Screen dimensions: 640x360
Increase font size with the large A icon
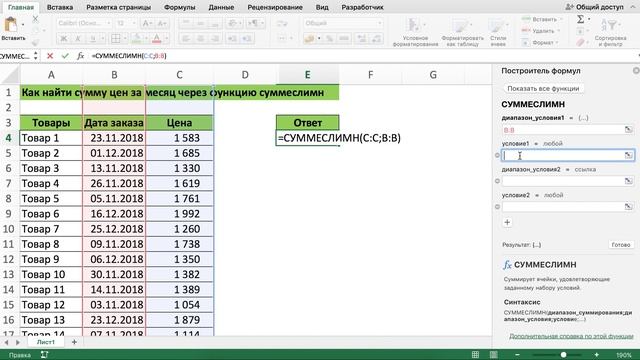(147, 23)
